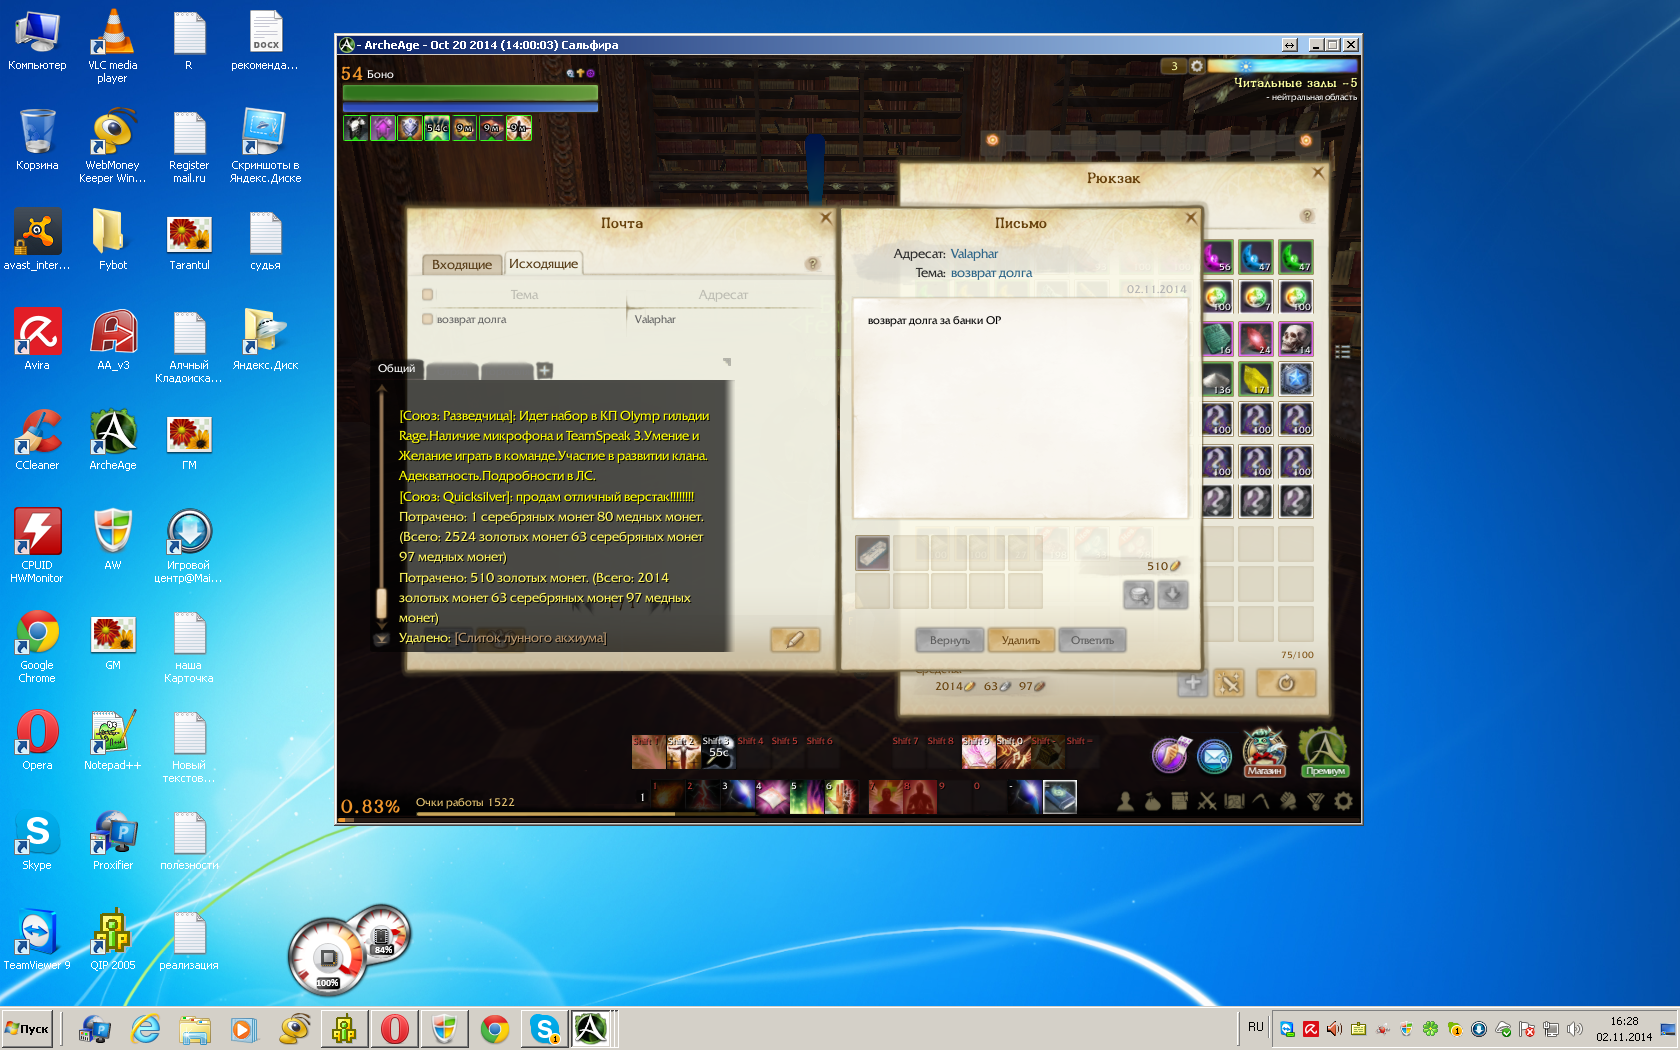Click the возврат долга subject in mail list
Screen dimensions: 1680x1050
pos(471,320)
